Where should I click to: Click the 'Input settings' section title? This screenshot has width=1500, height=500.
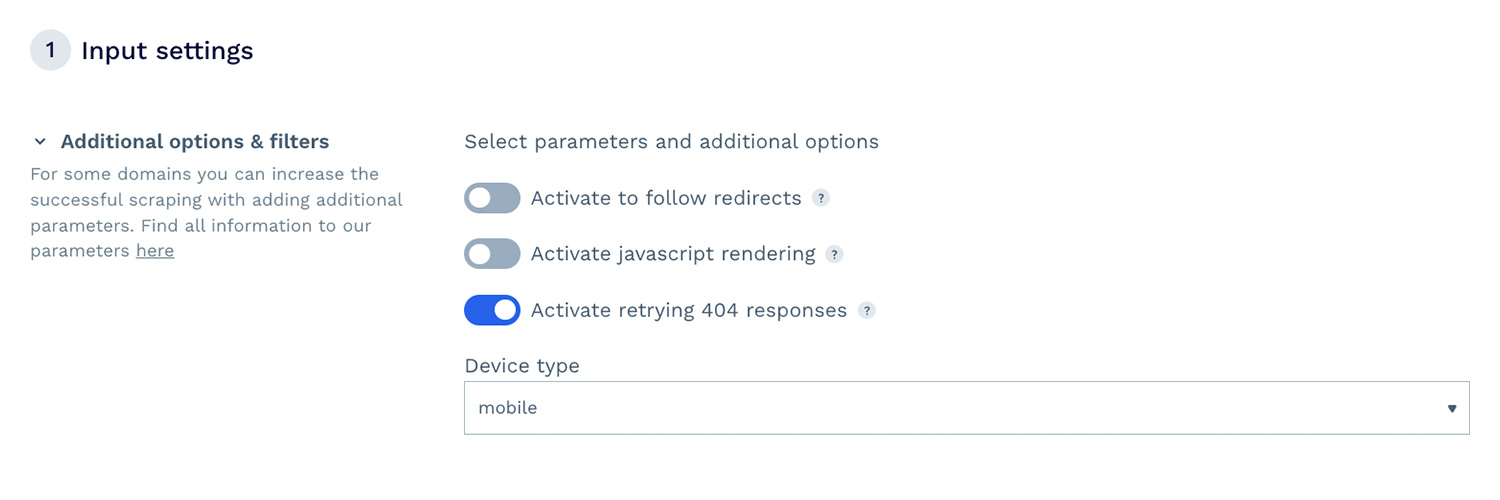167,50
